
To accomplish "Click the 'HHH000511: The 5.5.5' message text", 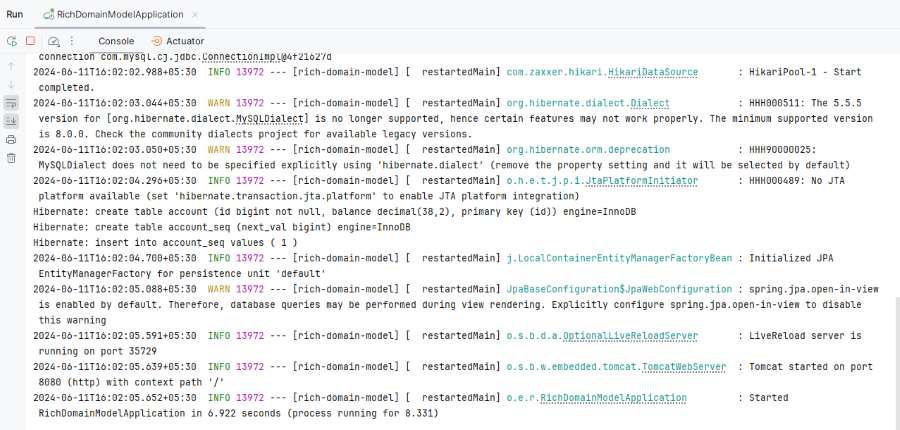I will [x=805, y=103].
